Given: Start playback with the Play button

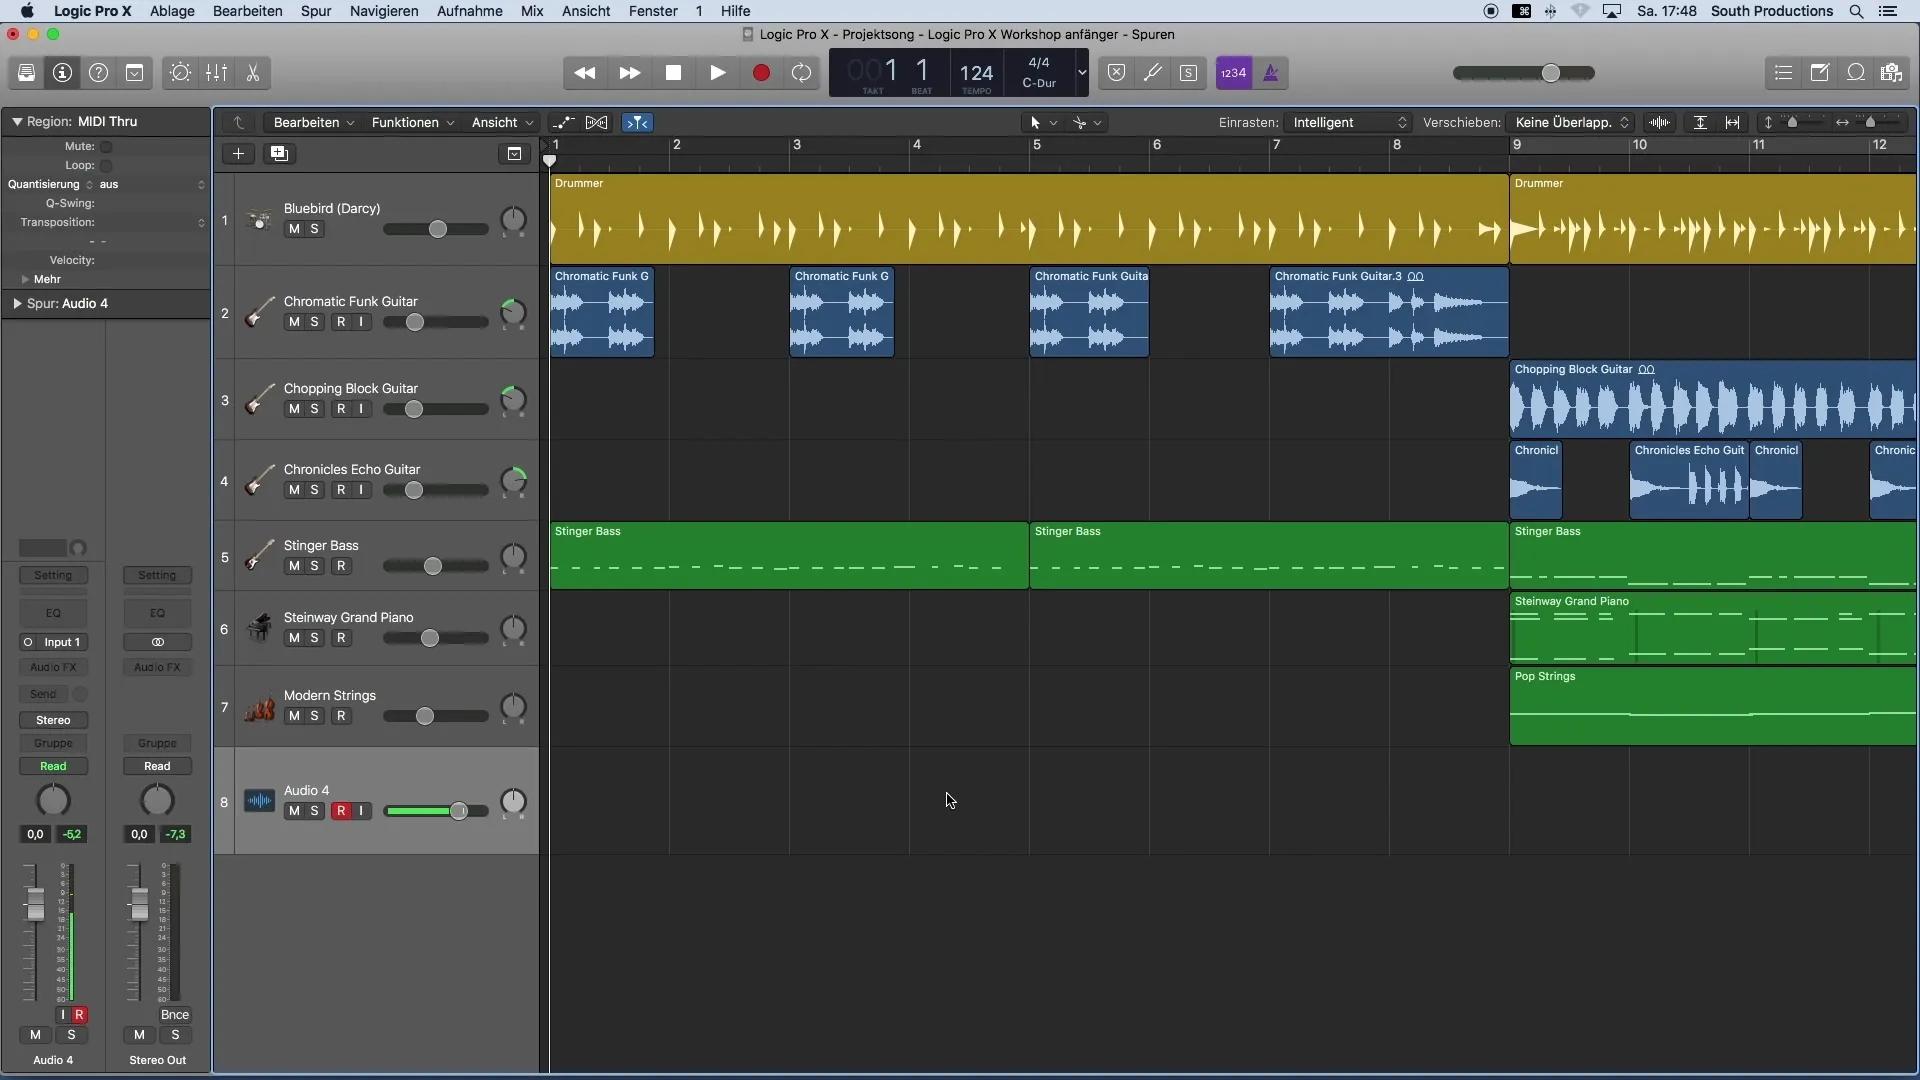Looking at the screenshot, I should 718,73.
